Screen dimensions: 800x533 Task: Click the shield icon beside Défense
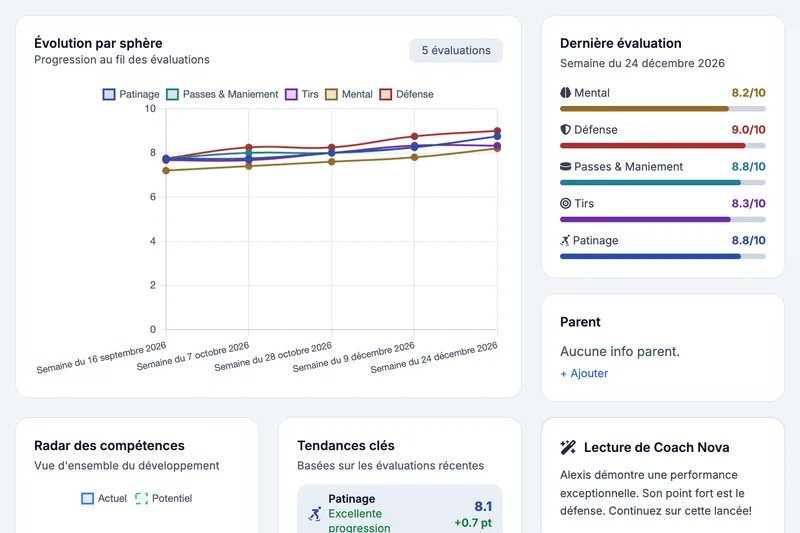[565, 130]
